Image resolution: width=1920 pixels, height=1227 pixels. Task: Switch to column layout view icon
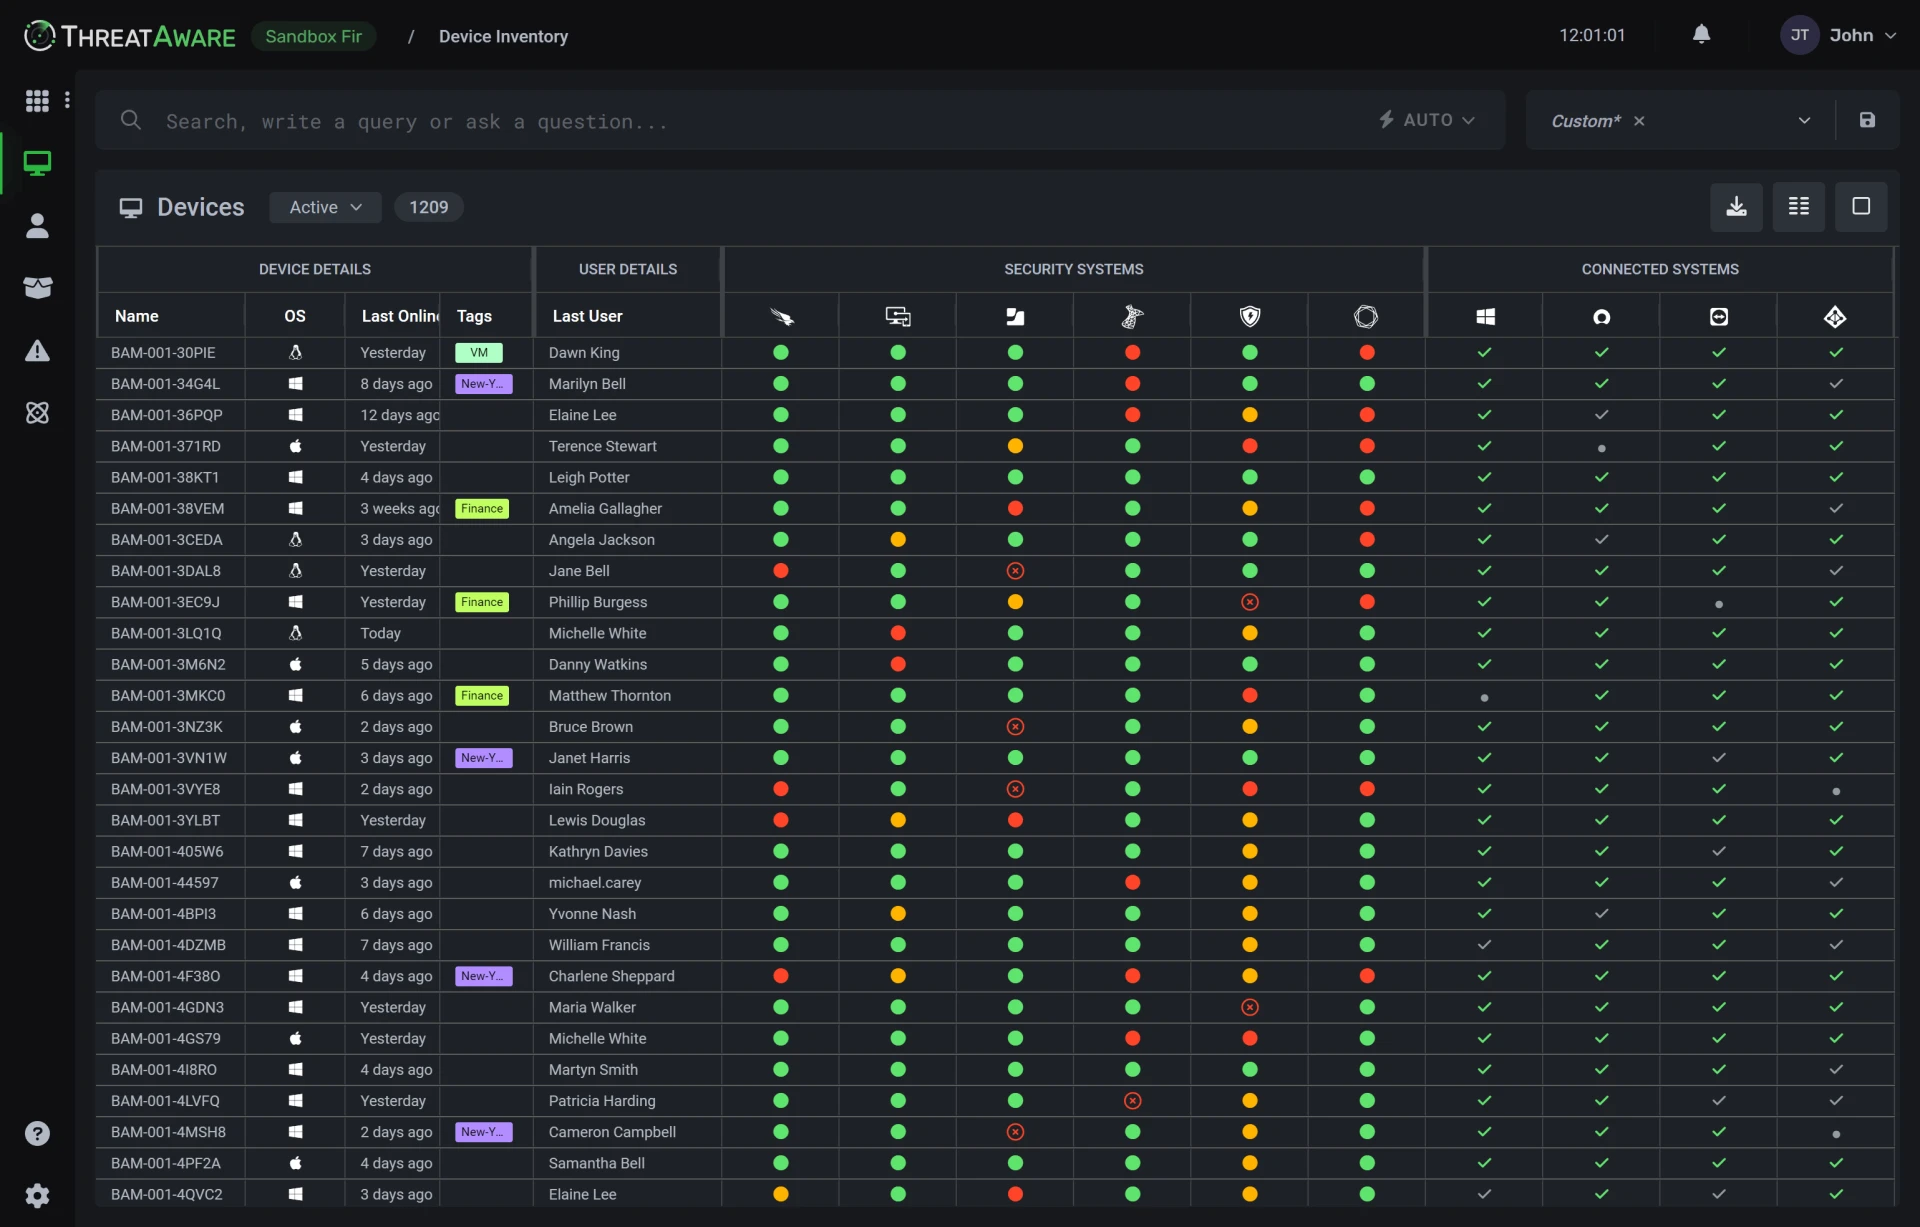pyautogui.click(x=1798, y=207)
